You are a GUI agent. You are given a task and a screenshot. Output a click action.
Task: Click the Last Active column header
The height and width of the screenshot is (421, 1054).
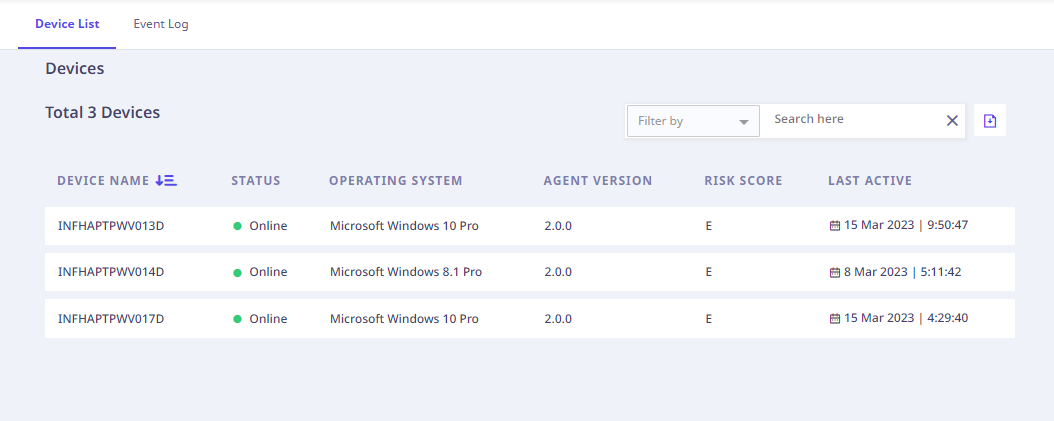click(870, 181)
